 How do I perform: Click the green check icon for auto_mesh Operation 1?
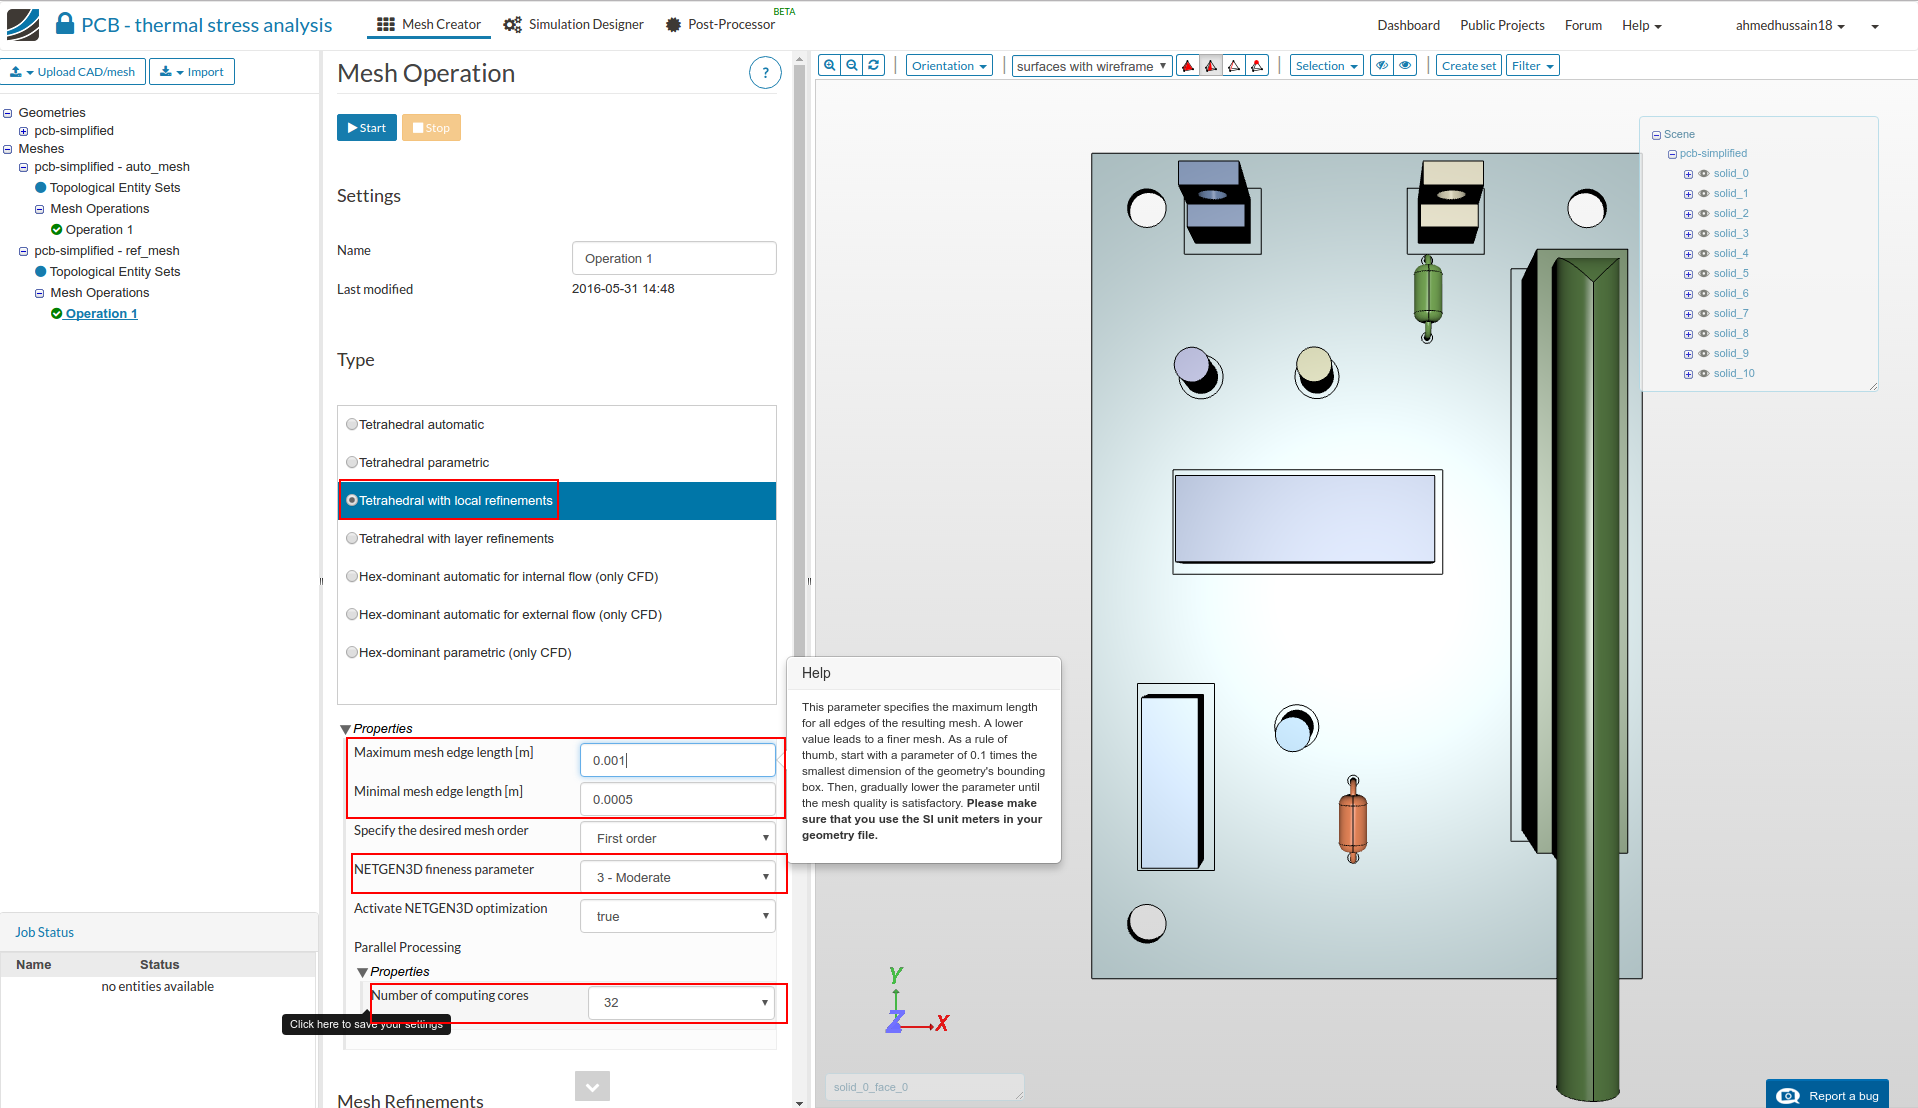pyautogui.click(x=57, y=230)
